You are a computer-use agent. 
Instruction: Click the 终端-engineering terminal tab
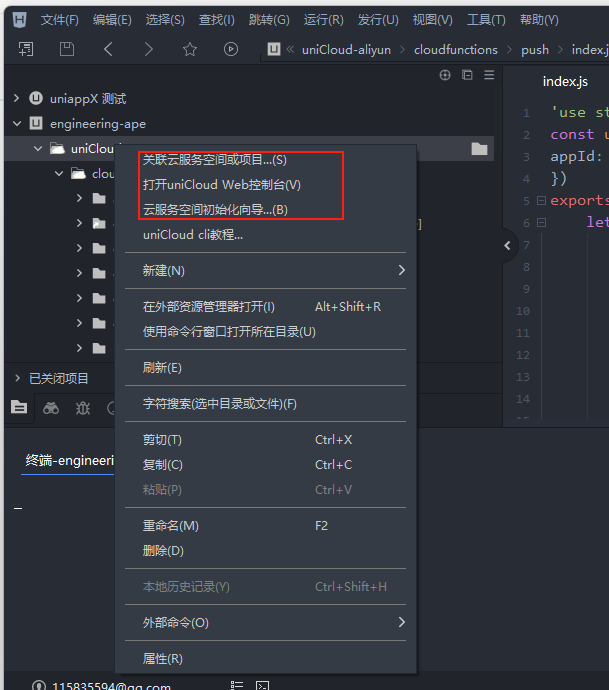[70, 460]
